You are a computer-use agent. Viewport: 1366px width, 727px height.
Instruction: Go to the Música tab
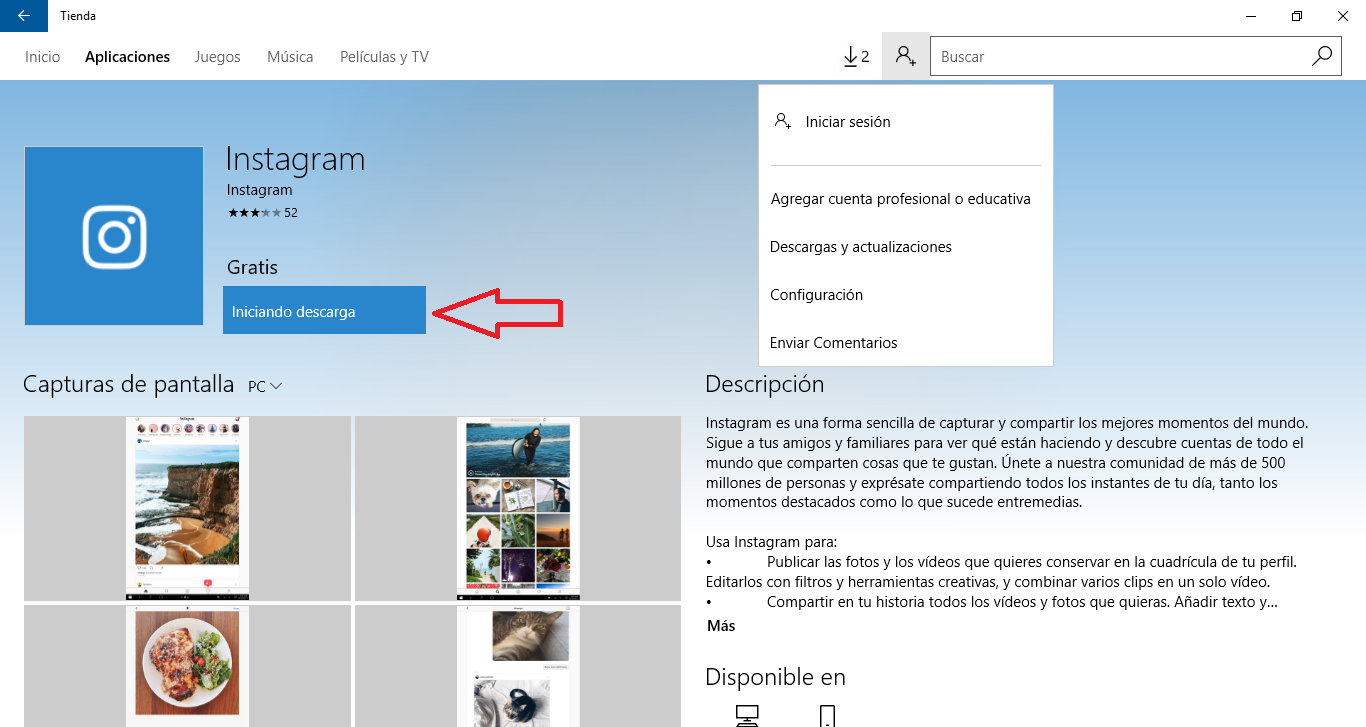[290, 57]
